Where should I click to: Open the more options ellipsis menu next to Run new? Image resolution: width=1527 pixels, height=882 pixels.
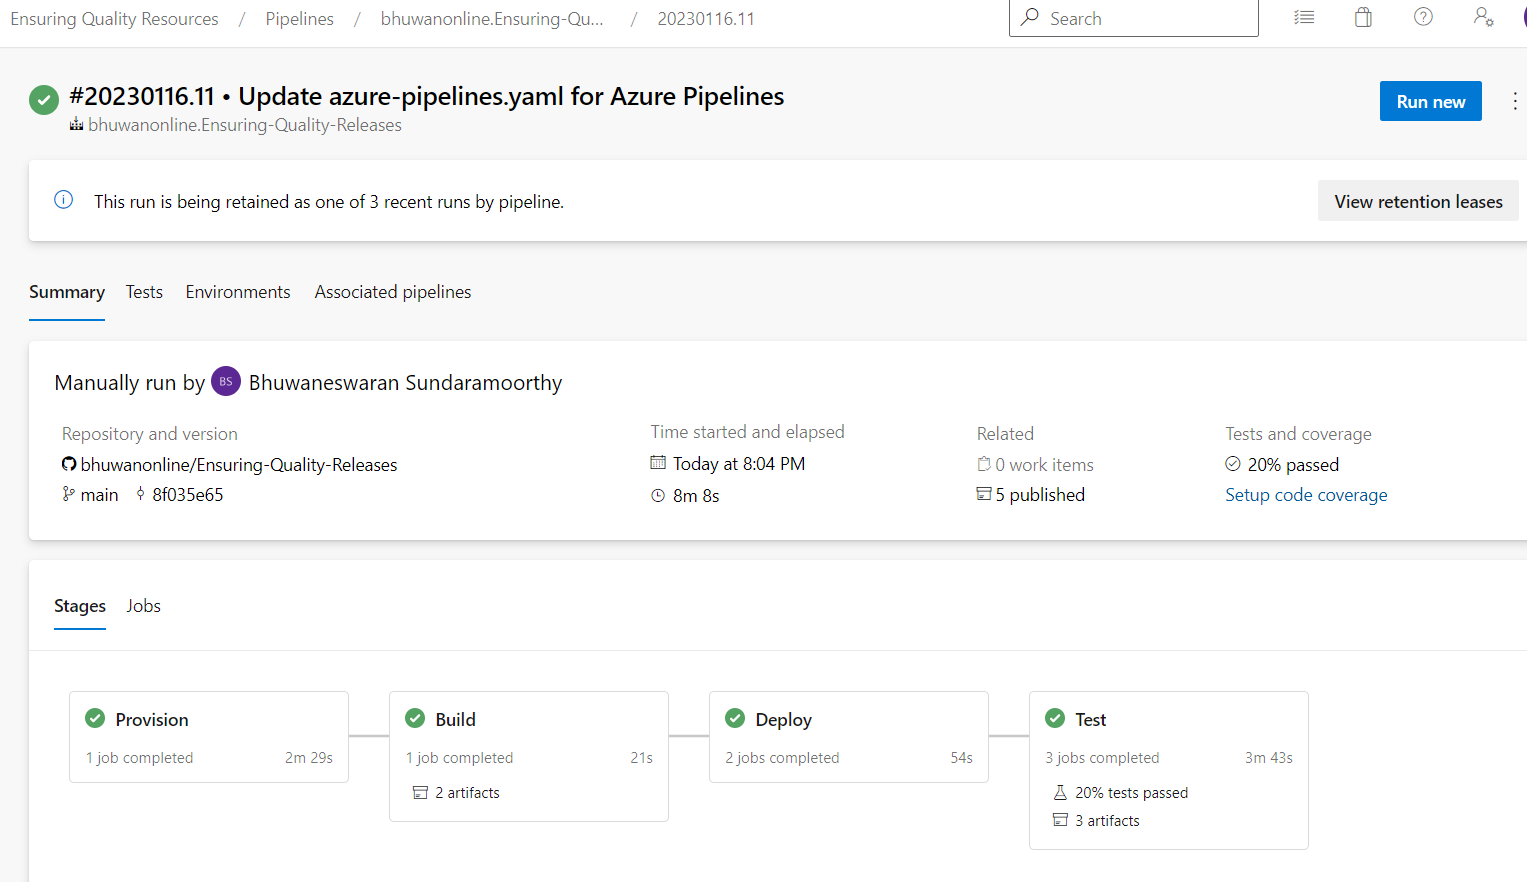click(1515, 101)
